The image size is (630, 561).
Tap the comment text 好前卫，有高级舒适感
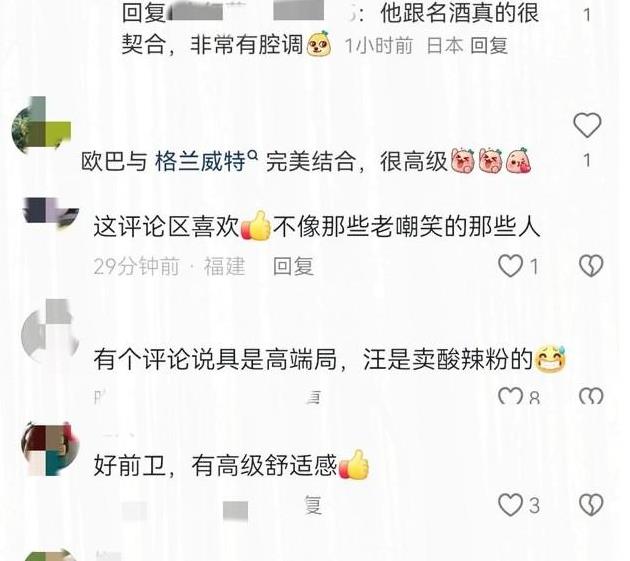coord(215,466)
